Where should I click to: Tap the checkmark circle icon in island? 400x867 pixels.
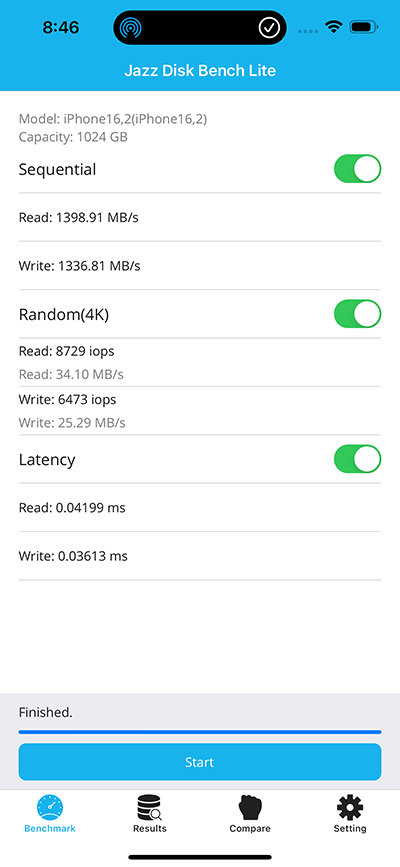tap(269, 27)
